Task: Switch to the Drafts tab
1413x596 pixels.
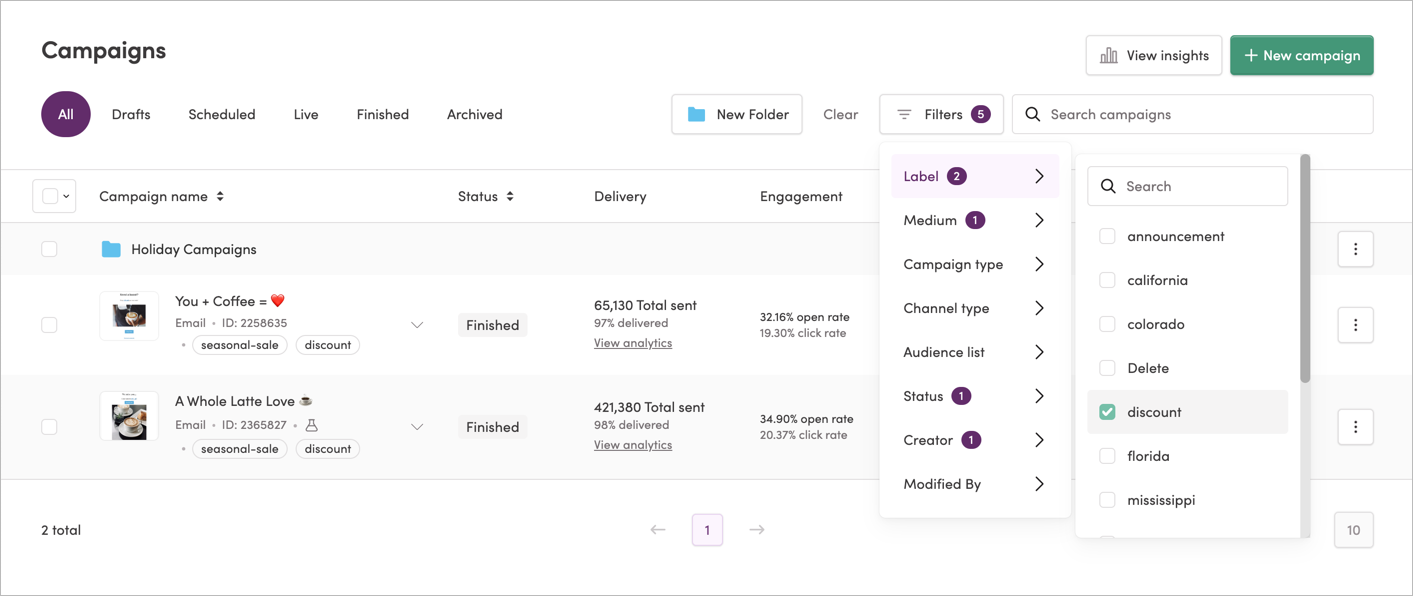Action: (130, 113)
